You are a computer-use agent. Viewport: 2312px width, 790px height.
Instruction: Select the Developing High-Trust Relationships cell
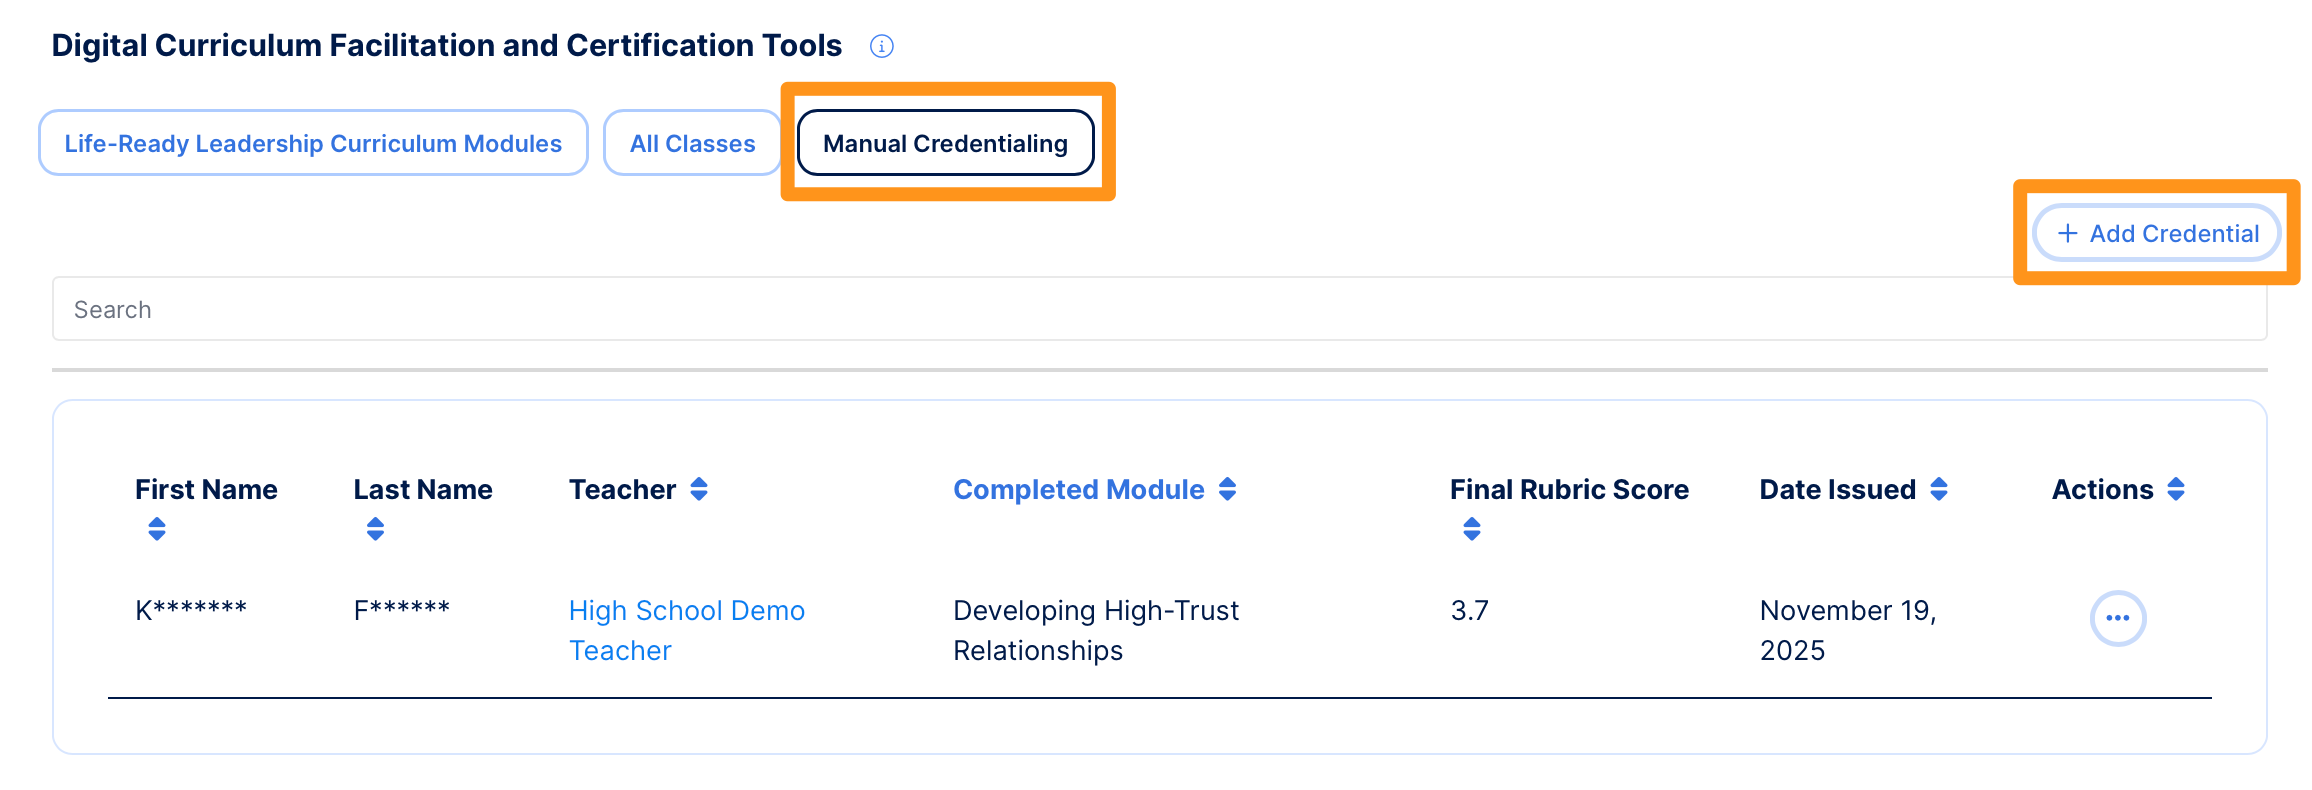[x=1096, y=630]
